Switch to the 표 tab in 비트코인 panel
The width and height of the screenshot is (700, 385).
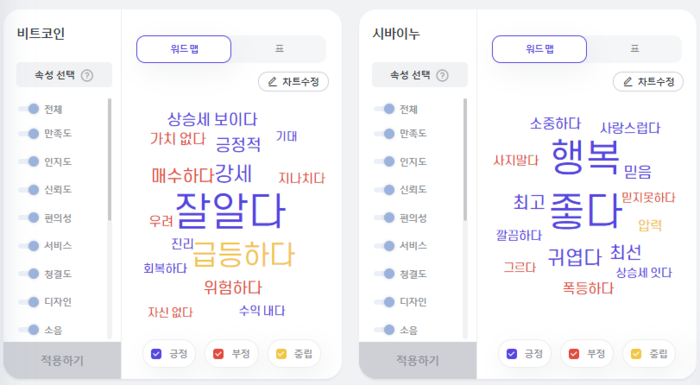[279, 49]
